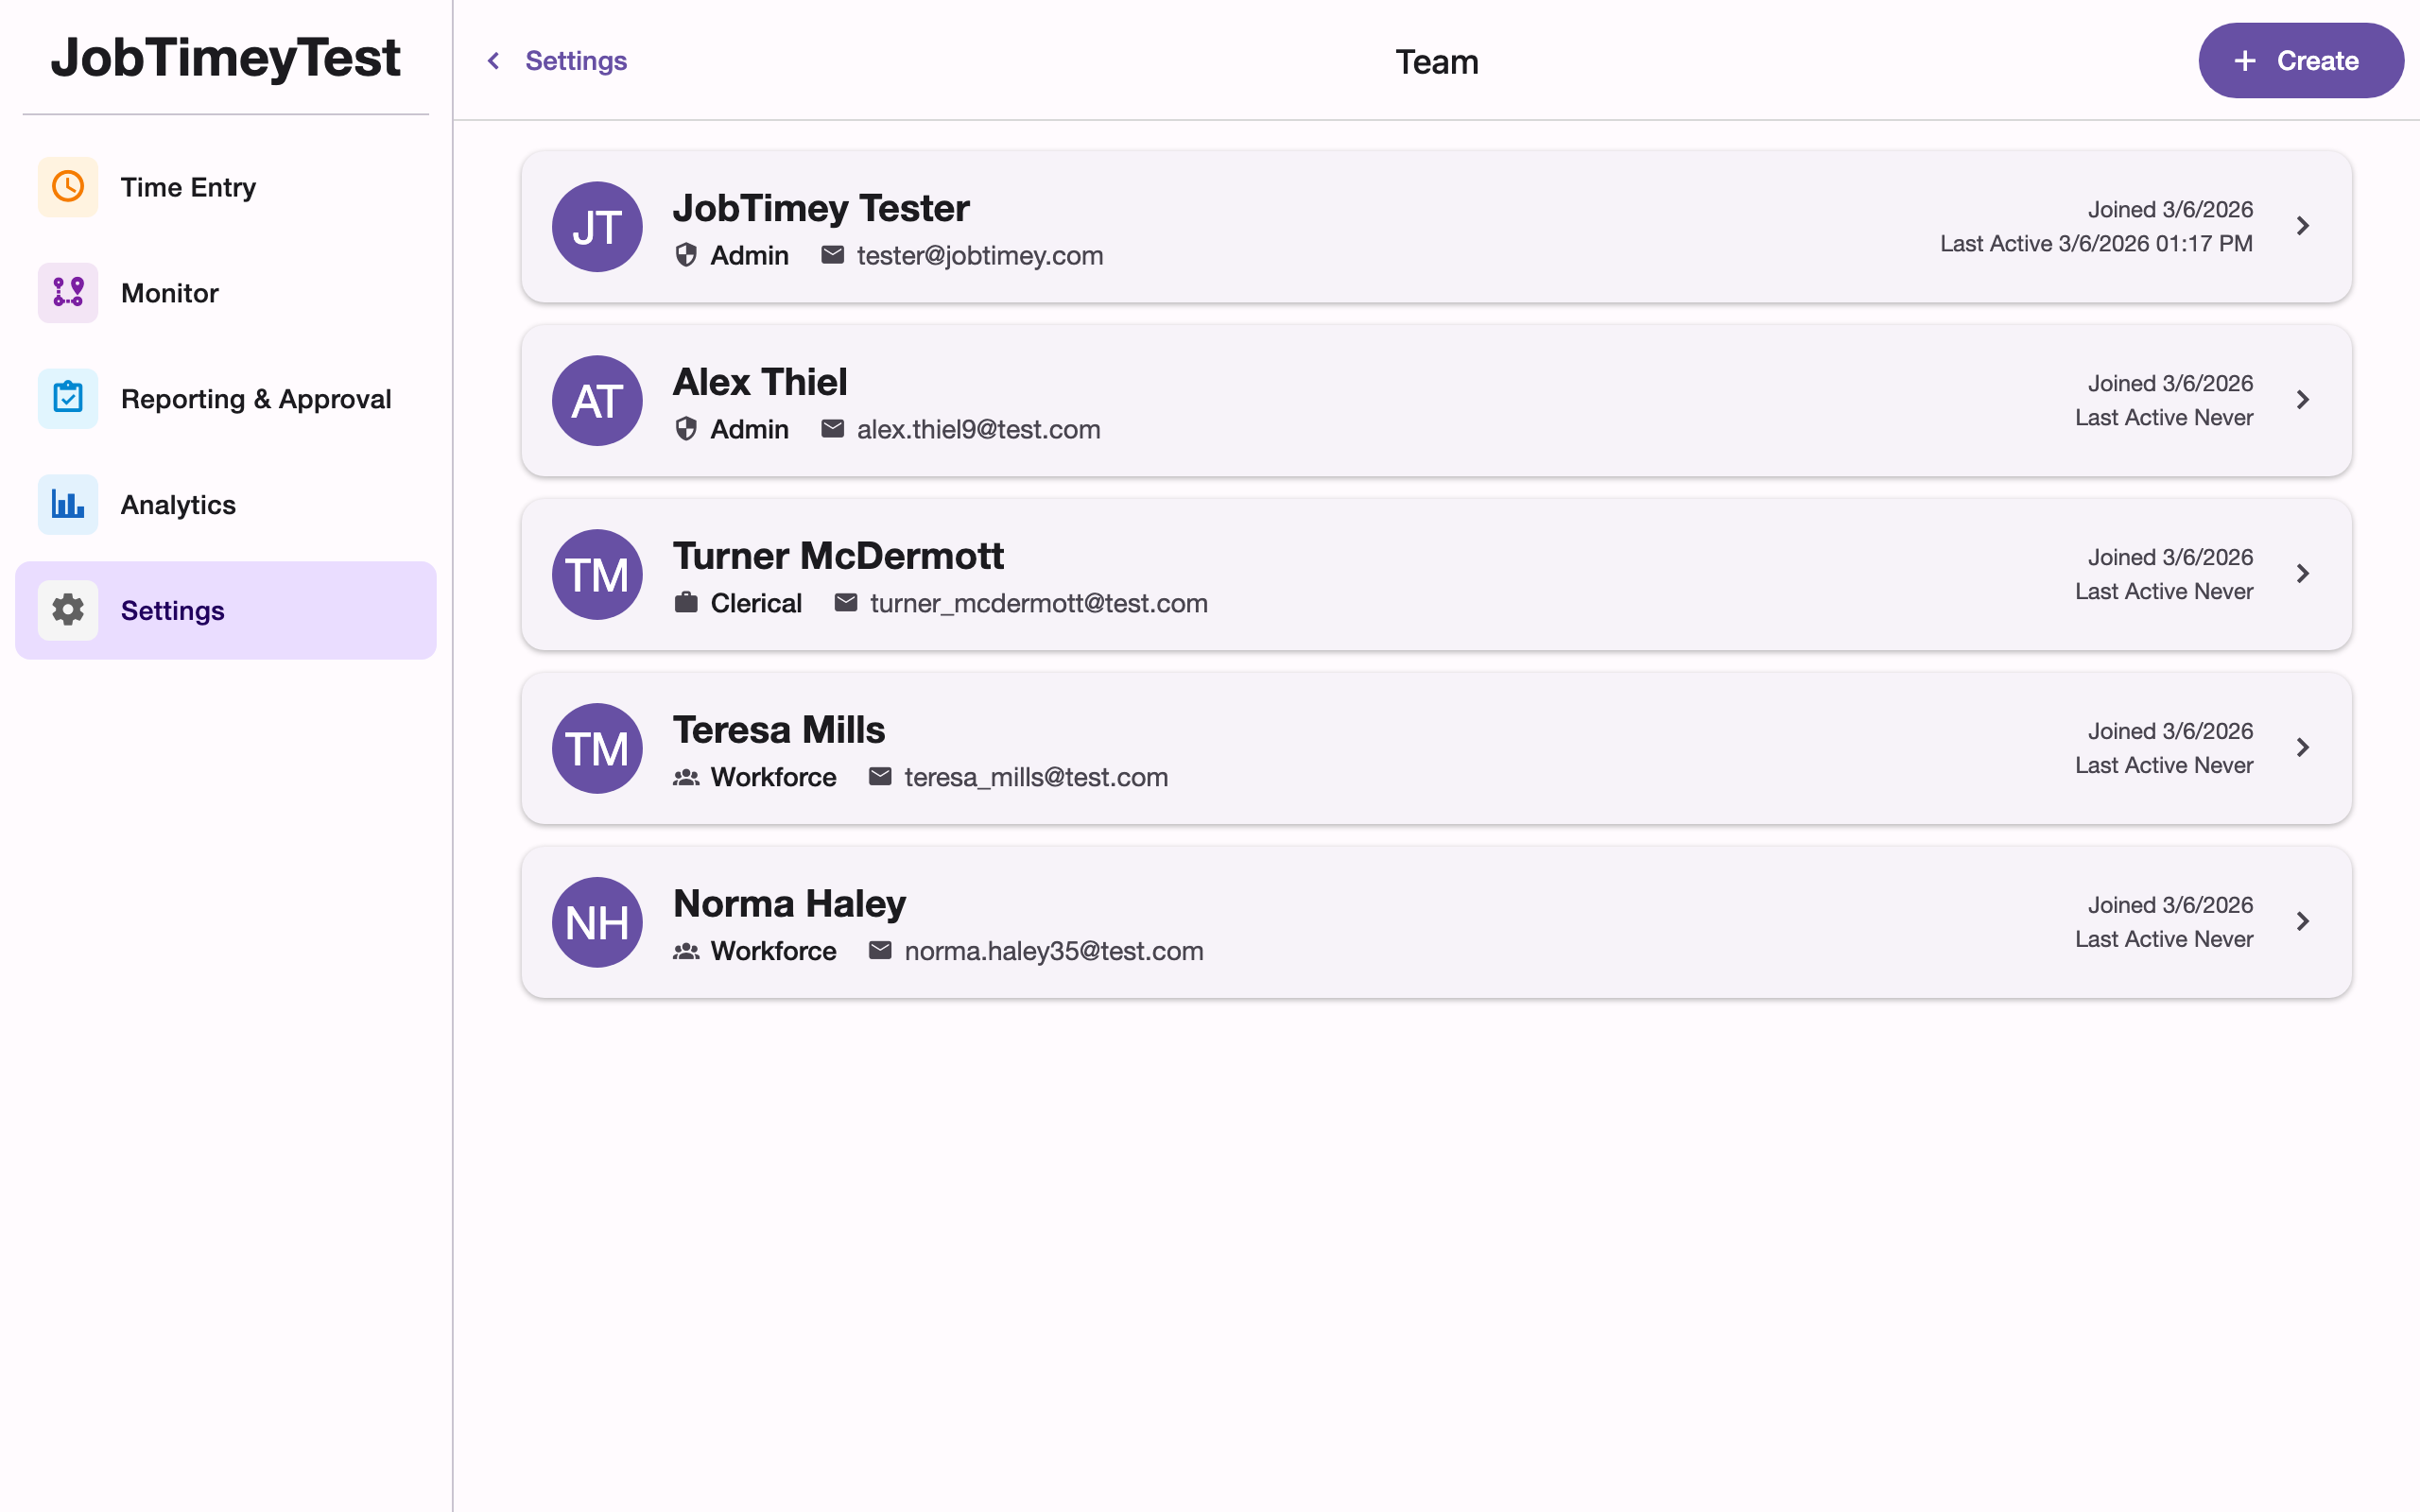Open the Teresa Mills member card
This screenshot has height=1512, width=2420.
[1400, 748]
